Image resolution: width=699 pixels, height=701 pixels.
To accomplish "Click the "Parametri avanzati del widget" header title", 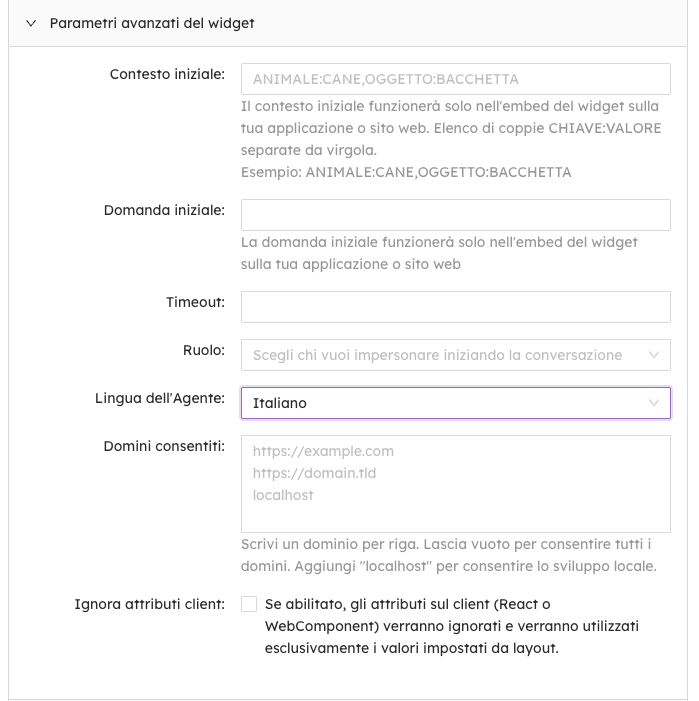I will (x=151, y=23).
